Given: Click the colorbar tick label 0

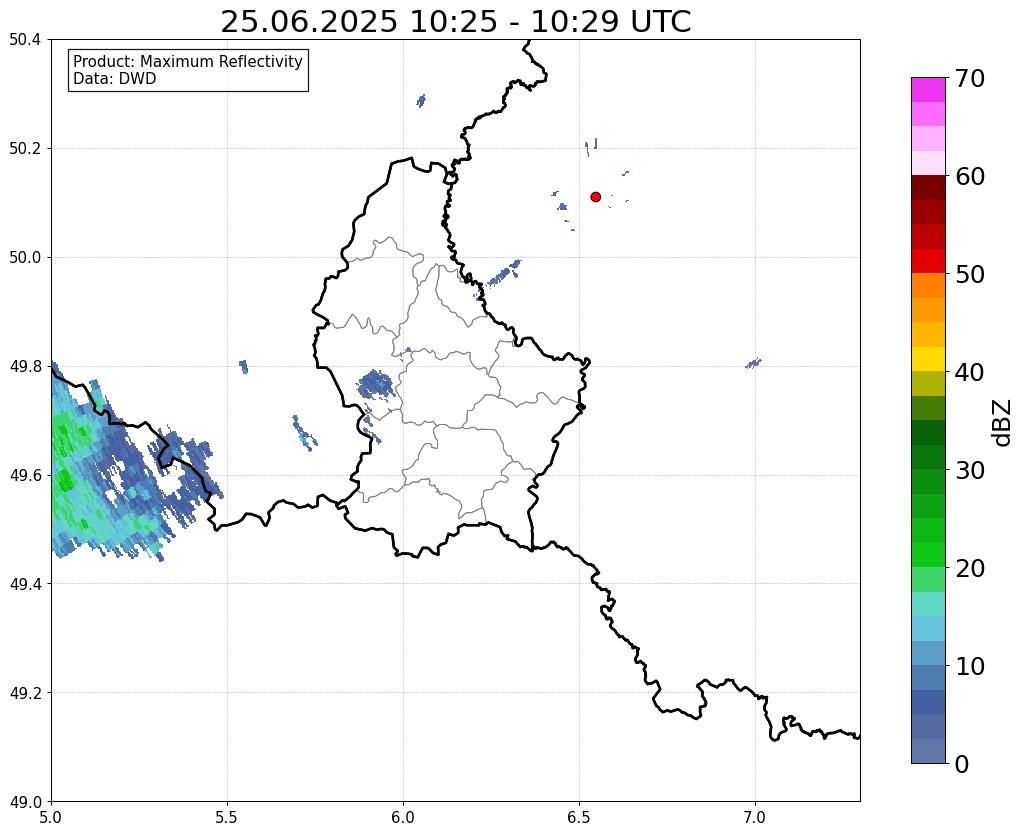Looking at the screenshot, I should (x=962, y=764).
